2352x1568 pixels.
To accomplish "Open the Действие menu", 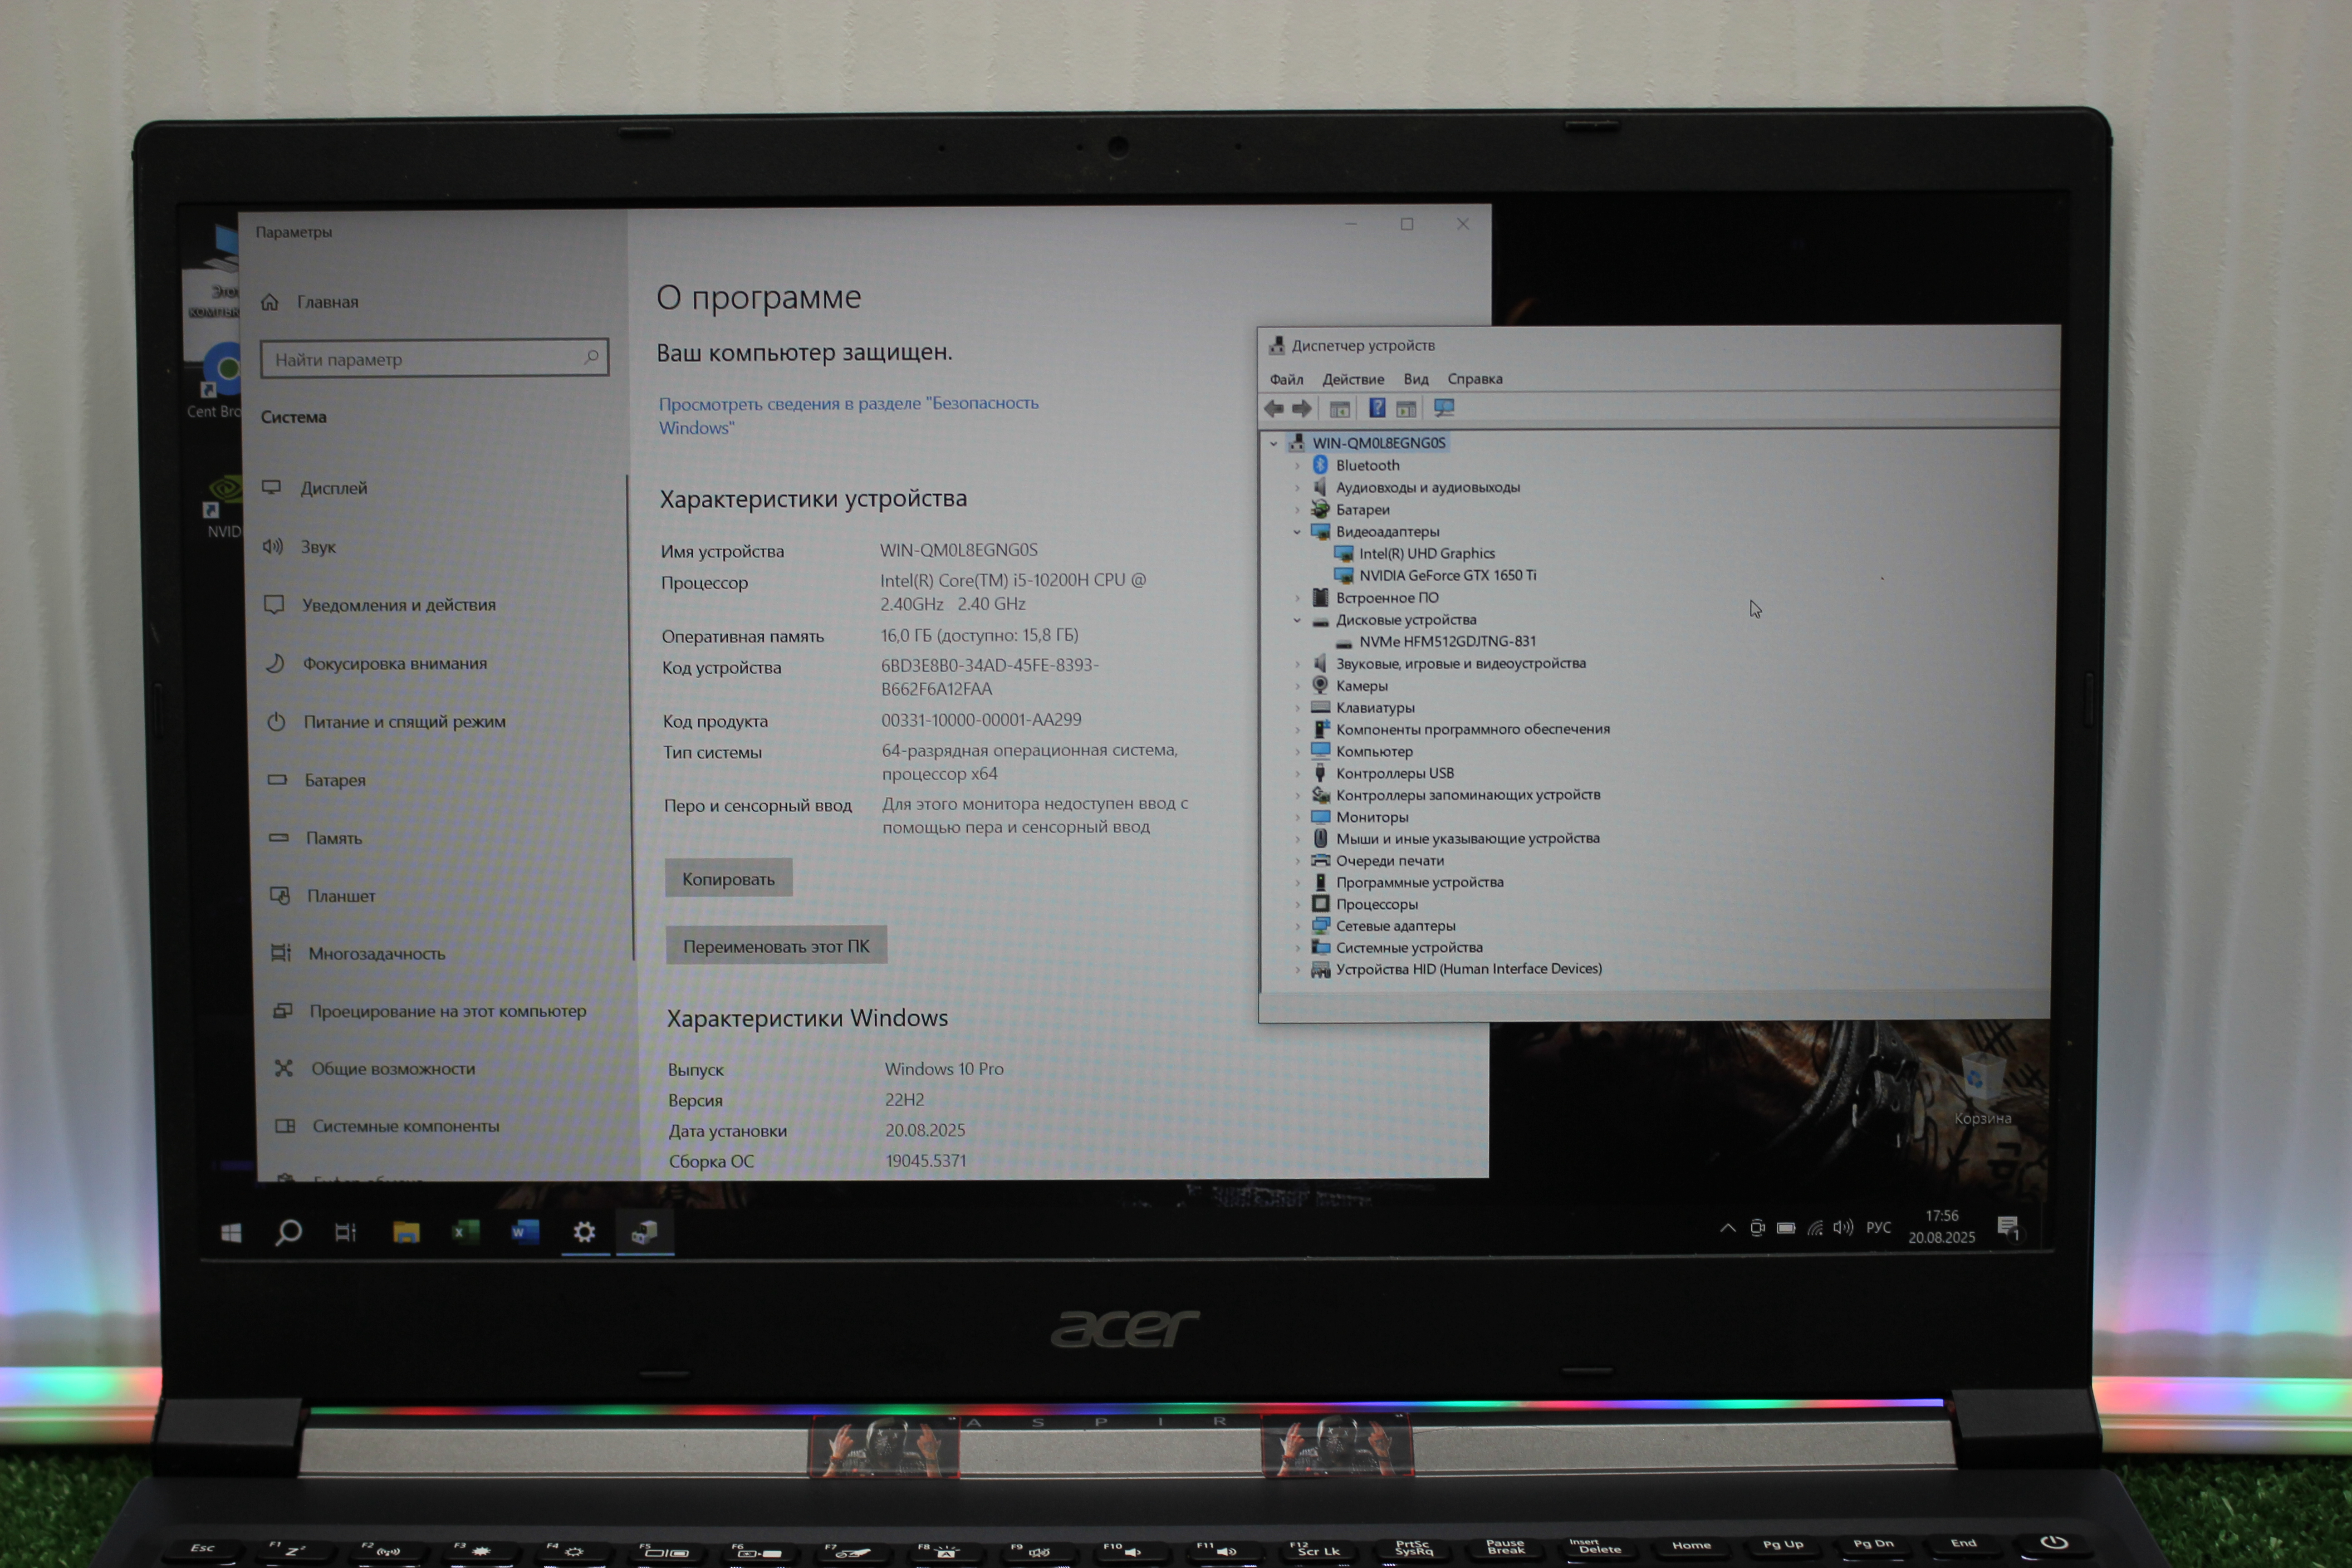I will point(1353,379).
